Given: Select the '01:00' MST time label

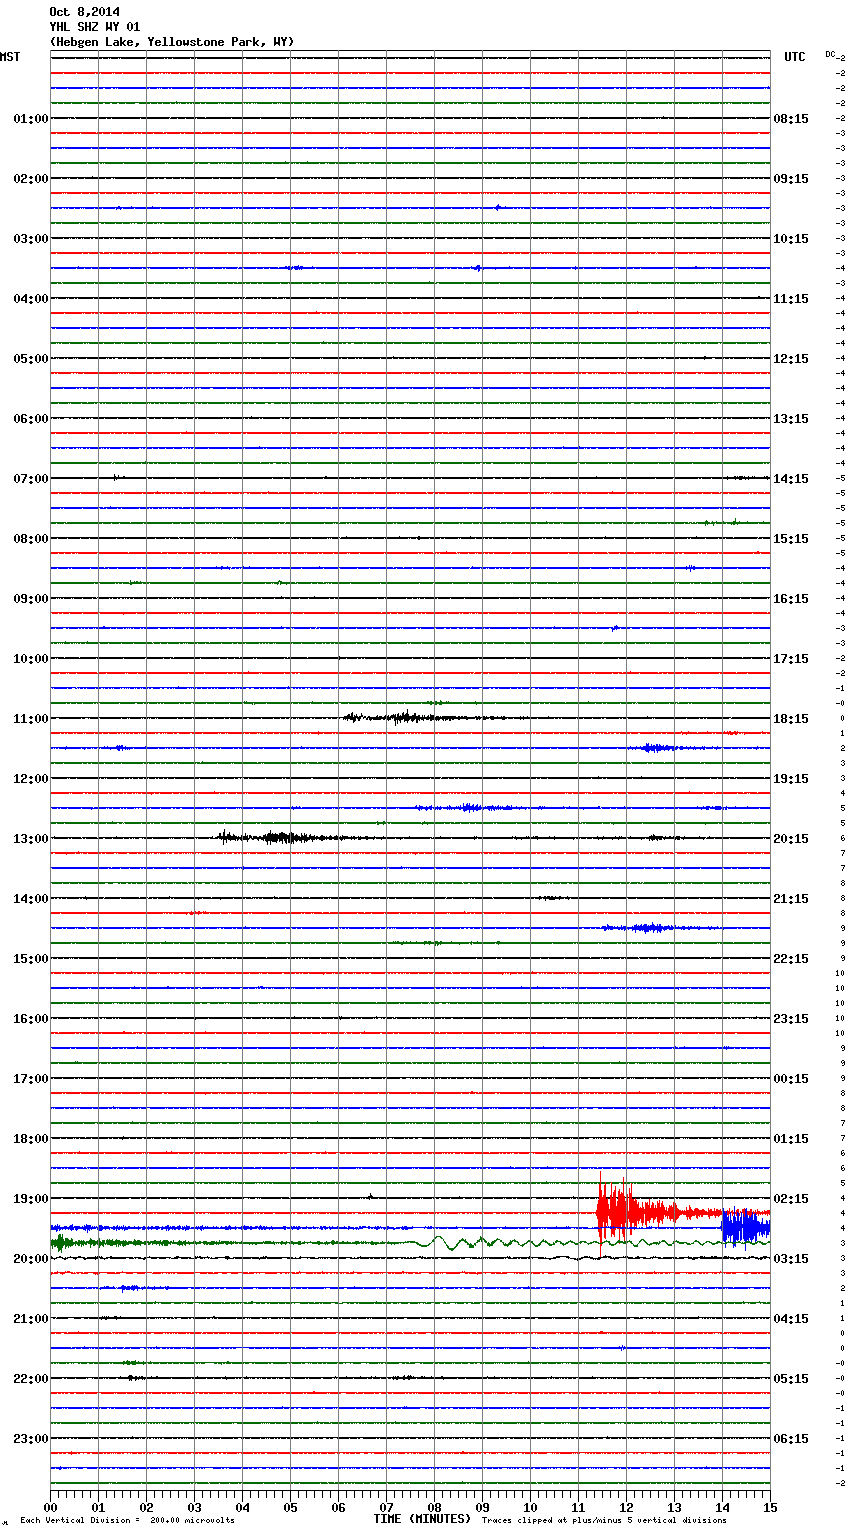Looking at the screenshot, I should tap(30, 118).
